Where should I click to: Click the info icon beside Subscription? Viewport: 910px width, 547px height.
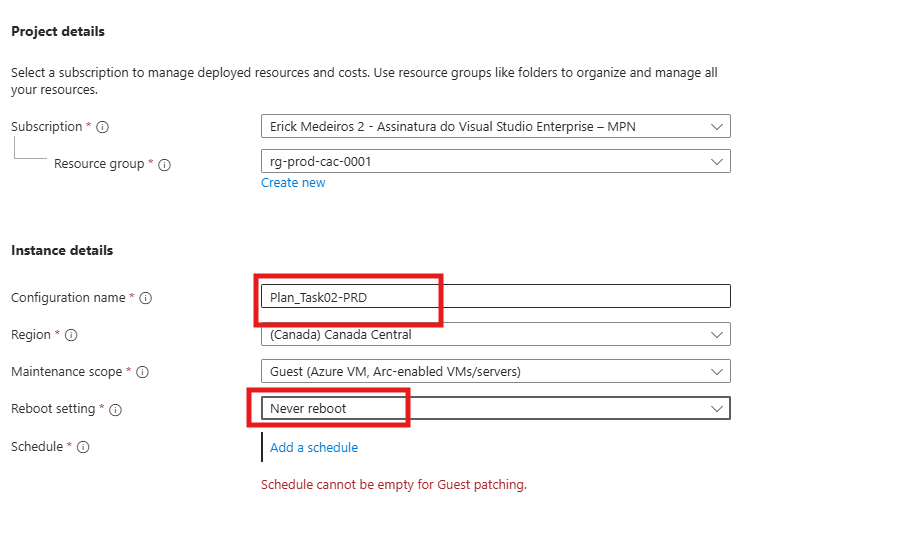click(102, 127)
